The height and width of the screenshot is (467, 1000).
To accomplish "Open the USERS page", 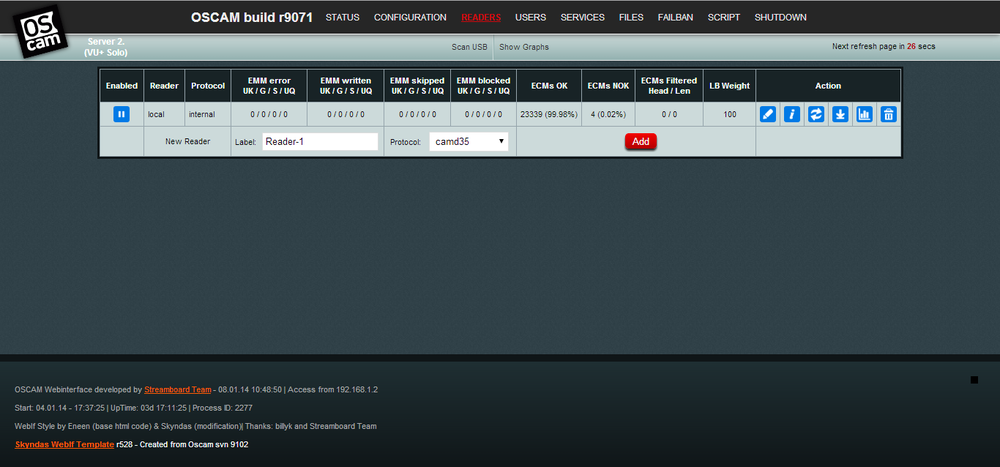I will click(x=530, y=18).
